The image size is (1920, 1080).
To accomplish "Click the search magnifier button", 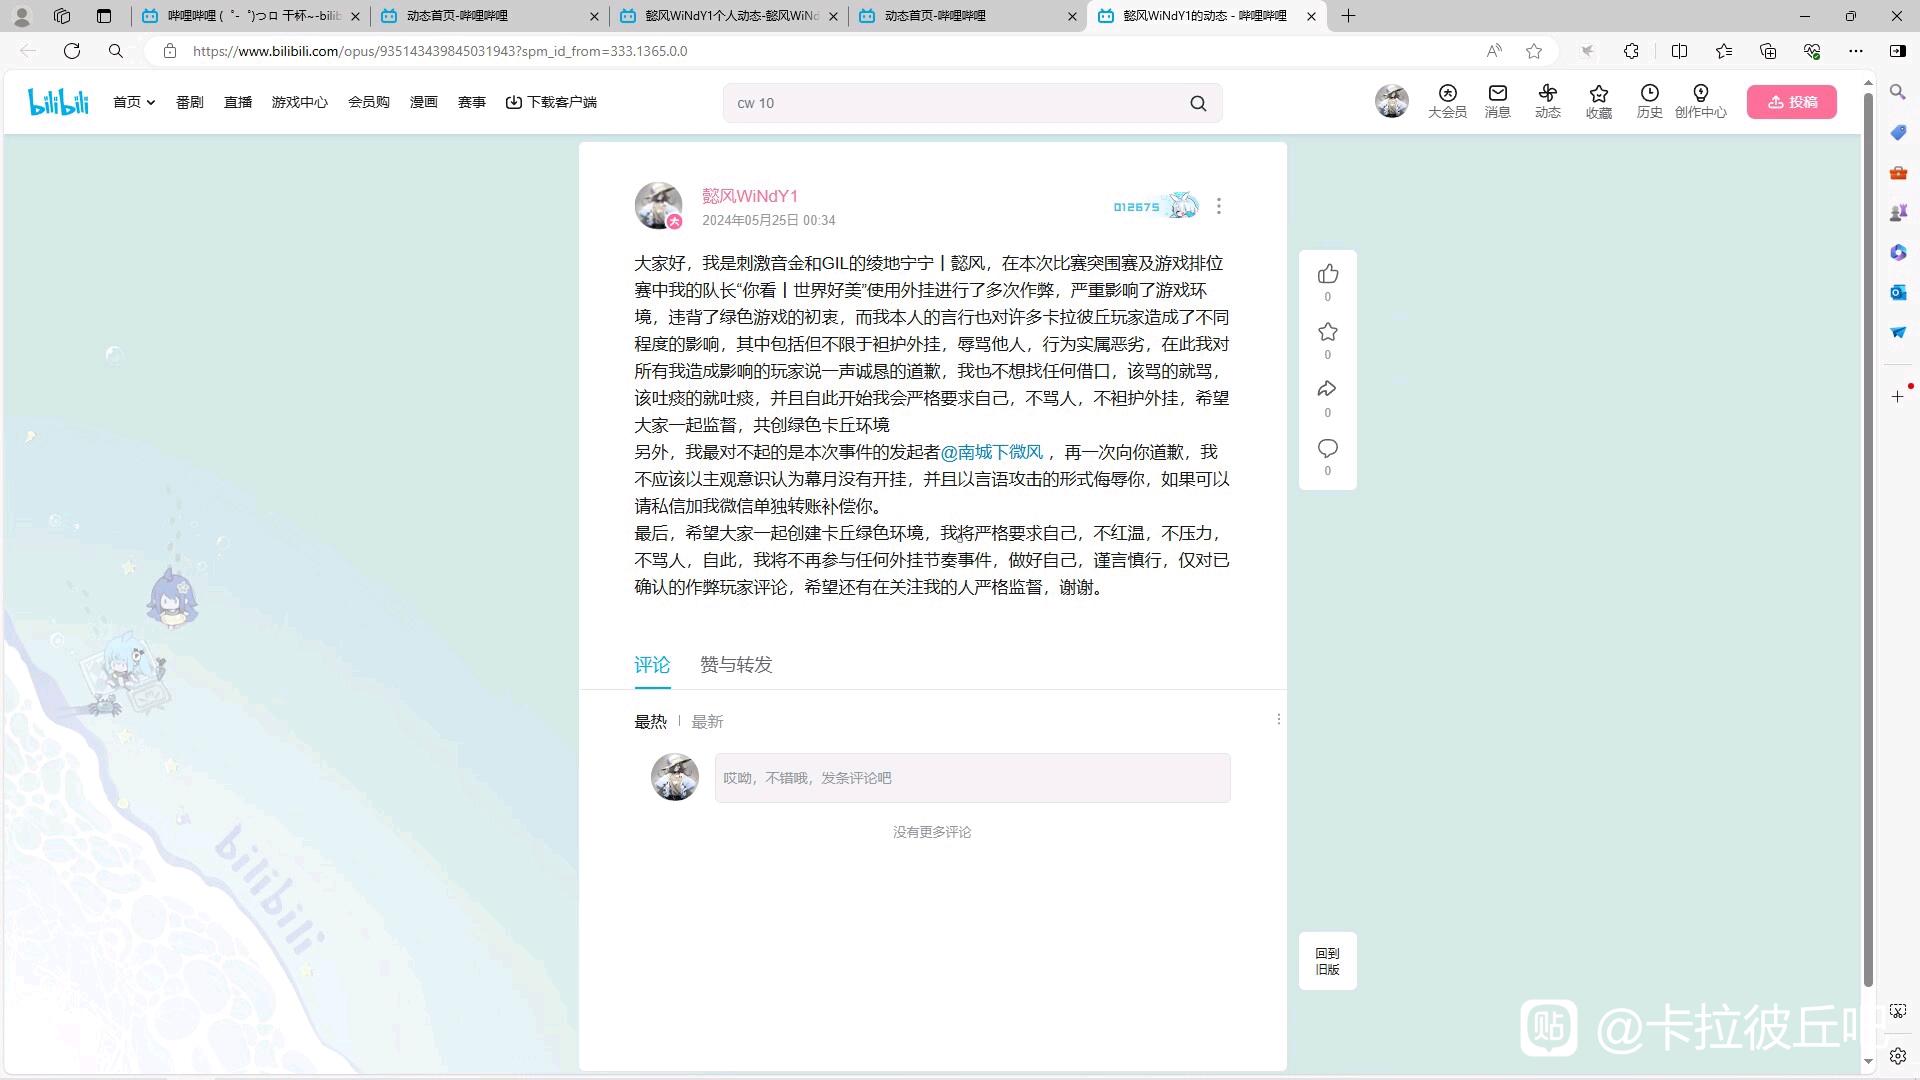I will coord(1198,103).
